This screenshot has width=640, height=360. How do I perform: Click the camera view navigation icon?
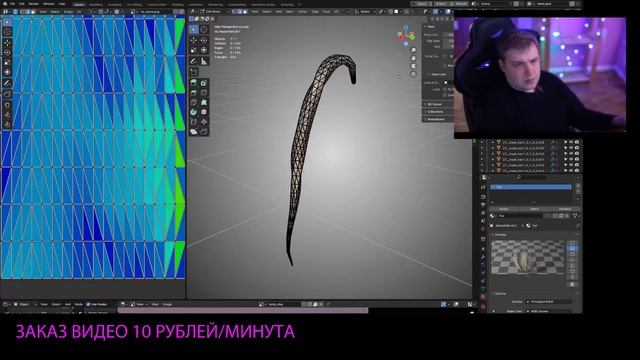pos(413,66)
